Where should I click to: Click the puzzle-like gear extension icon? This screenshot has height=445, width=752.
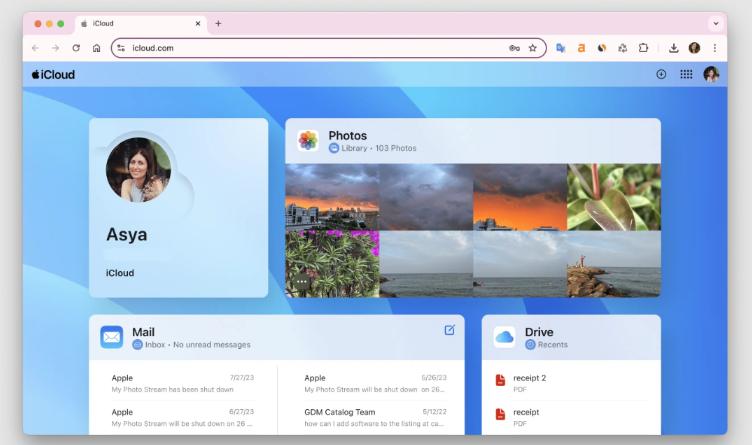coord(623,48)
